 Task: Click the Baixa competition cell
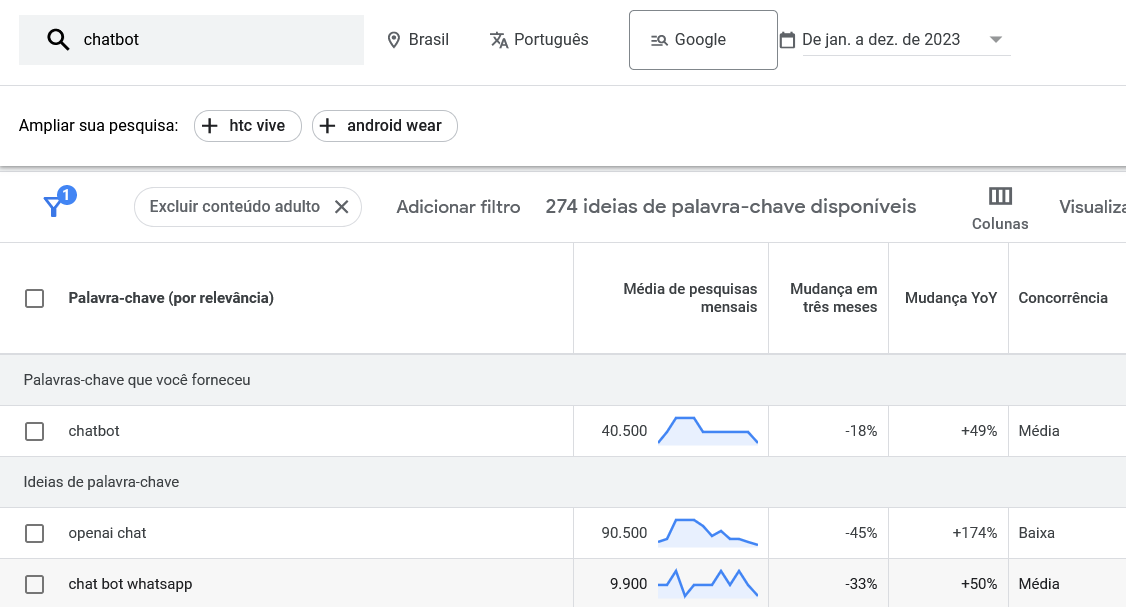[x=1036, y=533]
